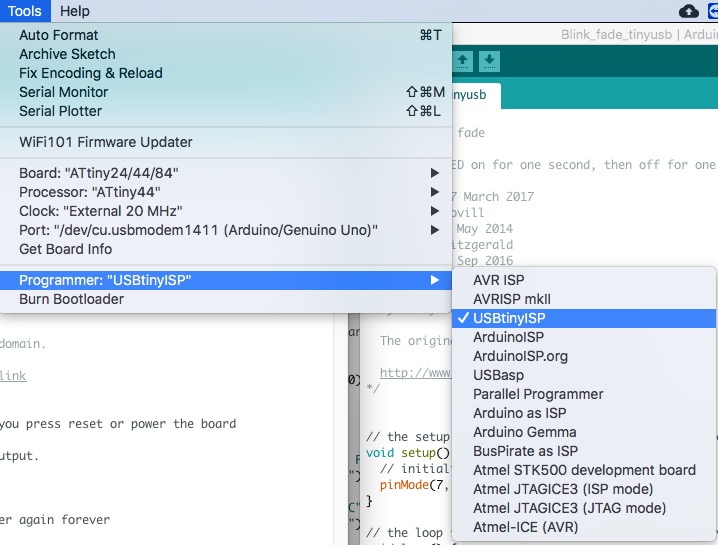Screen dimensions: 718x545
Task: Click the 'Sep 2016' comment text
Action: click(x=485, y=261)
